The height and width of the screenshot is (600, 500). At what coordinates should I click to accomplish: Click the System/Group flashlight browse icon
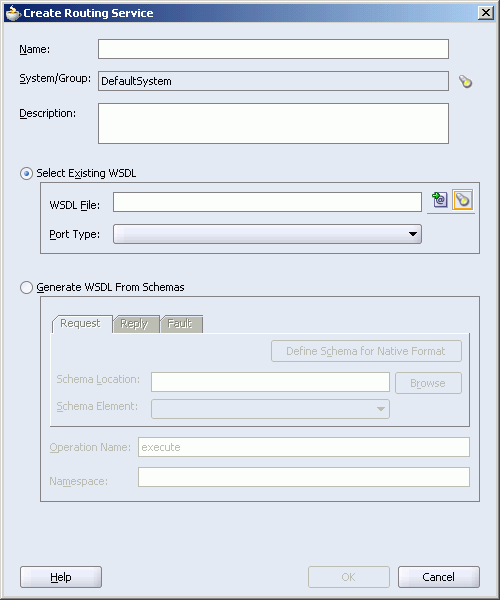(x=465, y=82)
